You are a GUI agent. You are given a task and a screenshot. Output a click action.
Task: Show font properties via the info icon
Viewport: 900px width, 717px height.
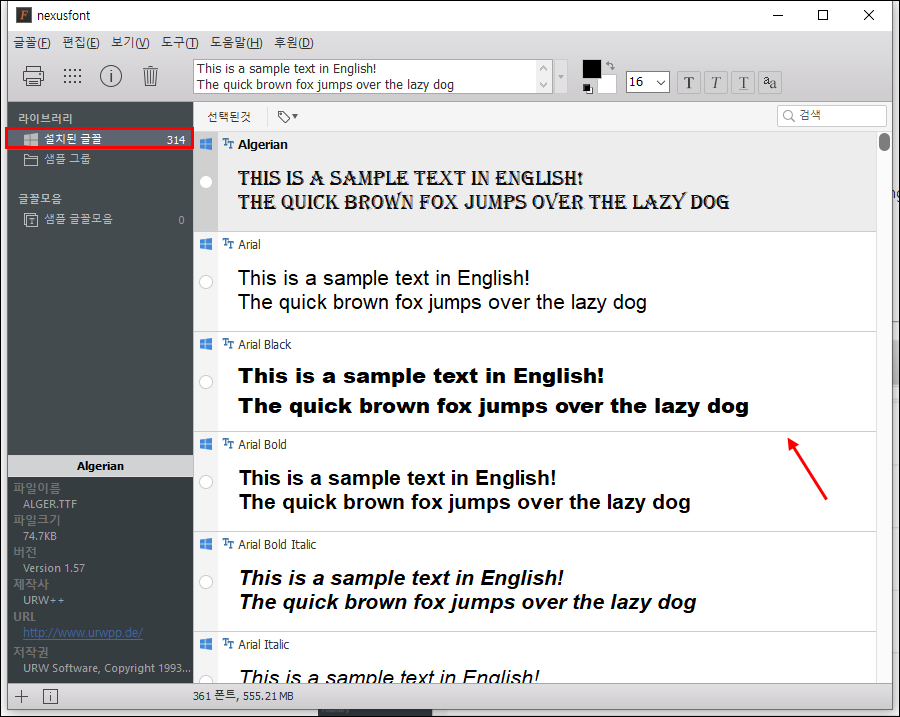pos(111,76)
